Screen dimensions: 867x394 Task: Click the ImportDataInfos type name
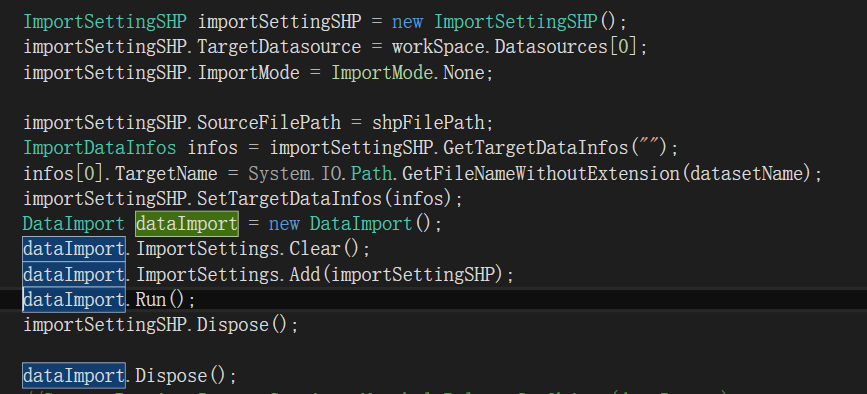100,148
